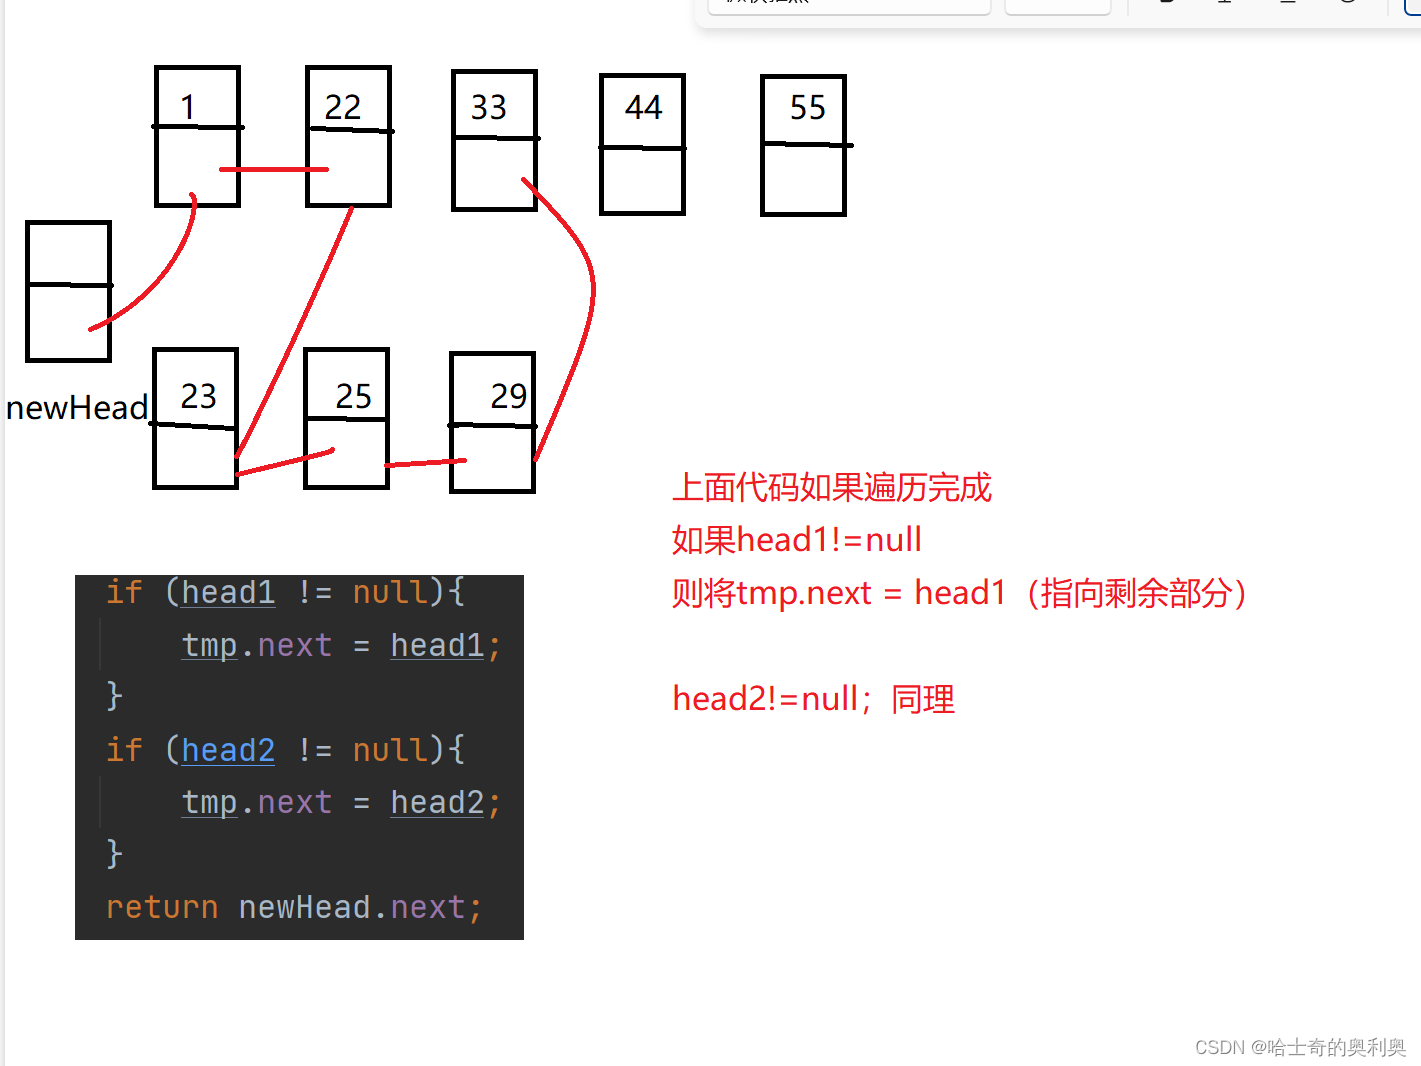The image size is (1421, 1066).
Task: Click the newHead label under the empty node
Action: (77, 408)
